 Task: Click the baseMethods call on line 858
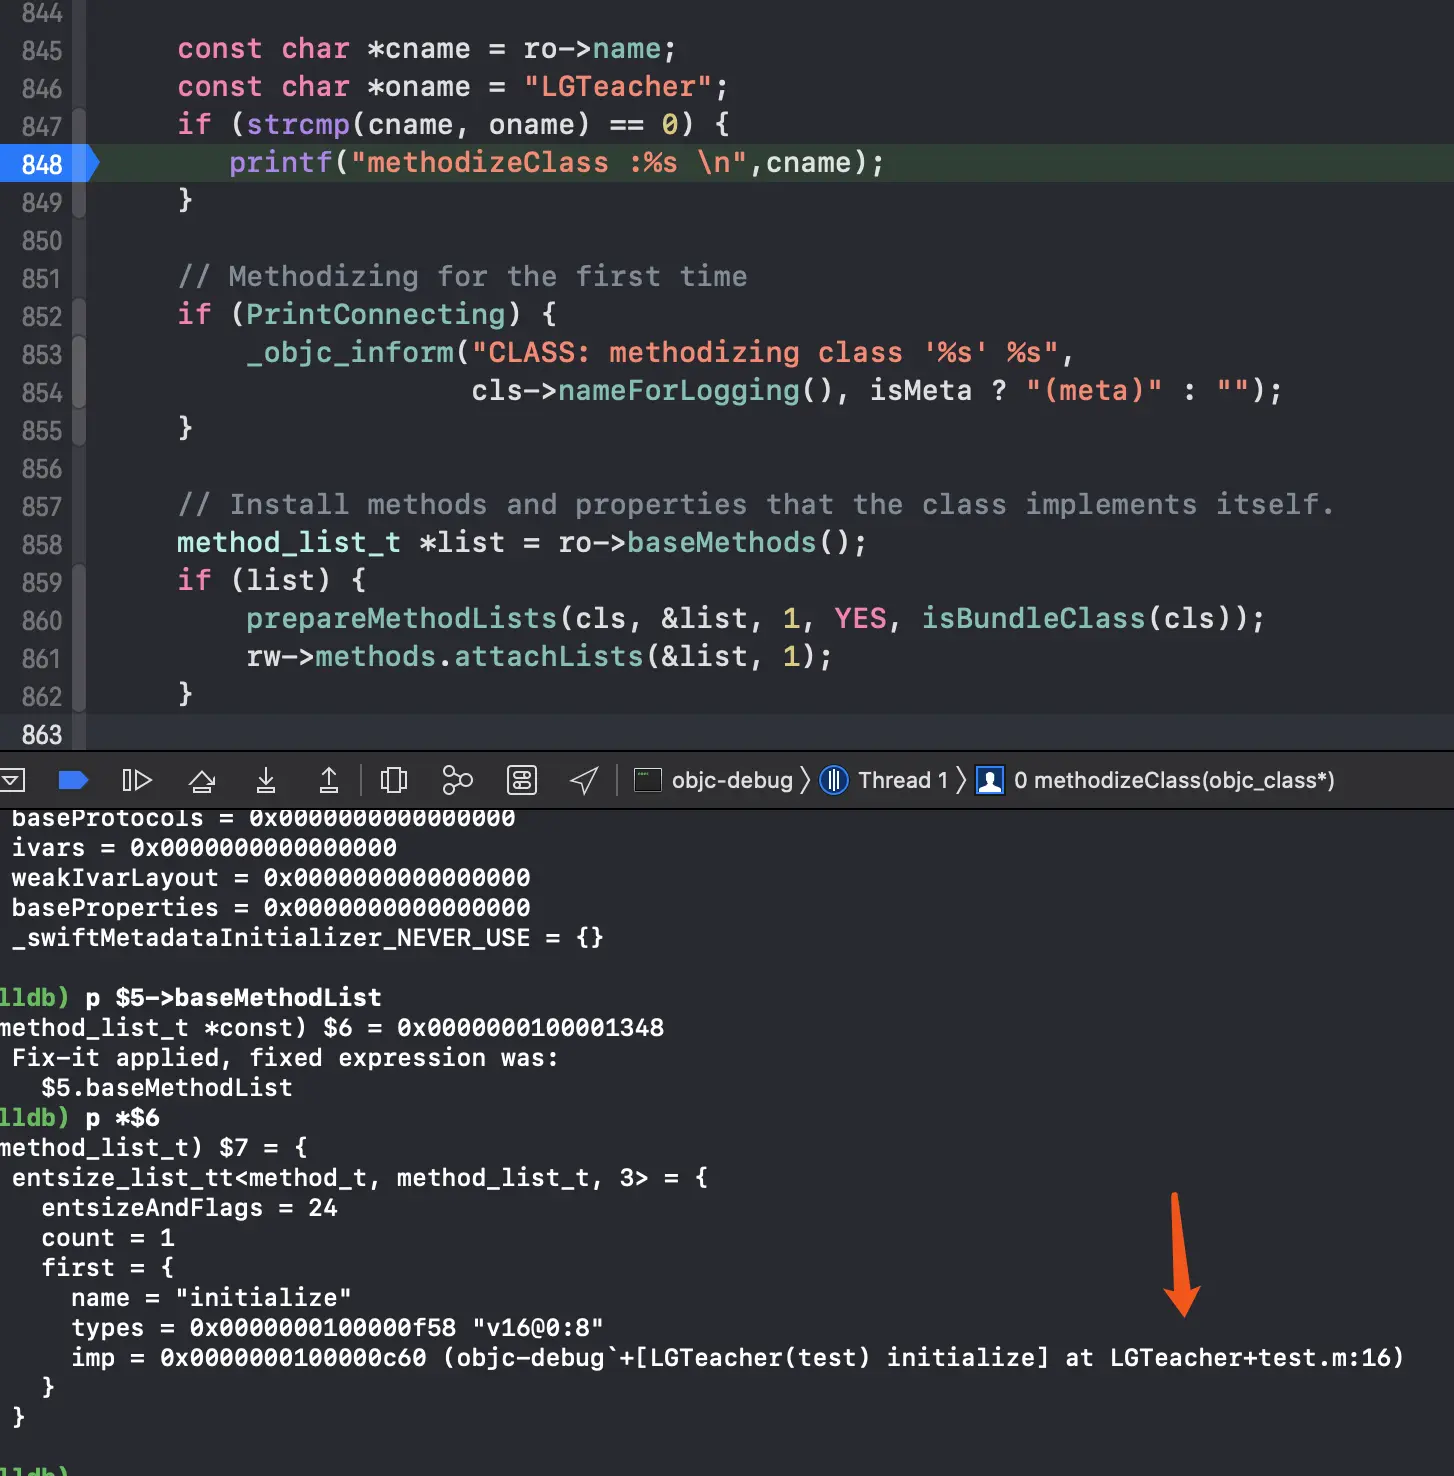coord(721,542)
